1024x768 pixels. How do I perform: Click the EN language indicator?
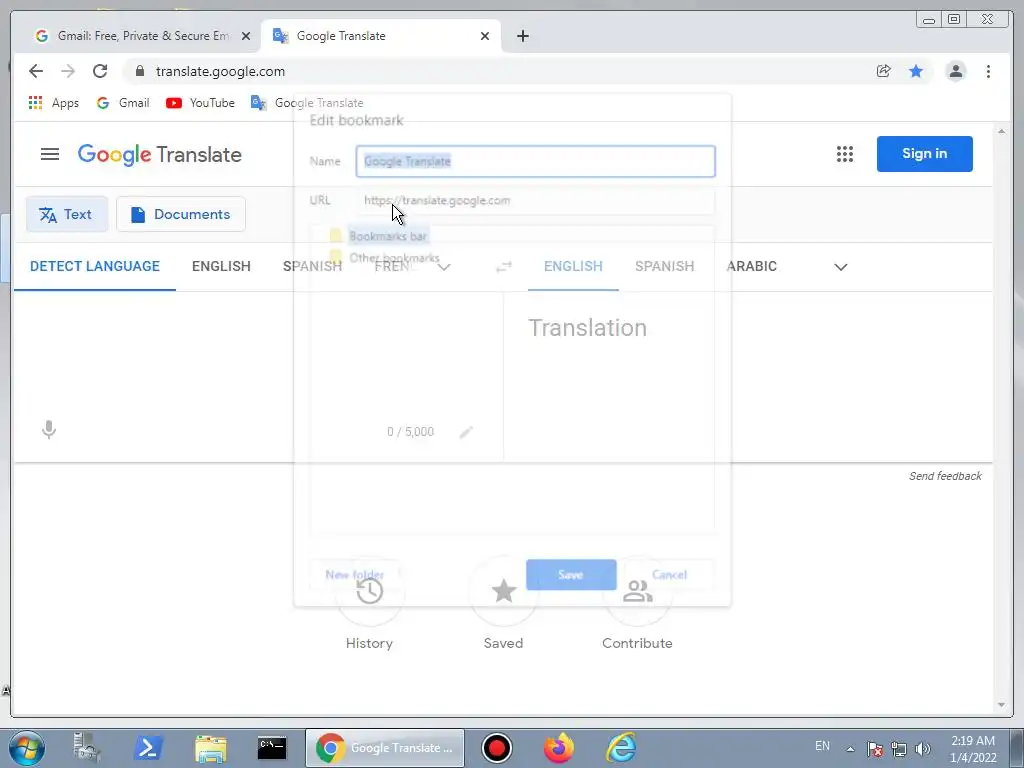(822, 746)
